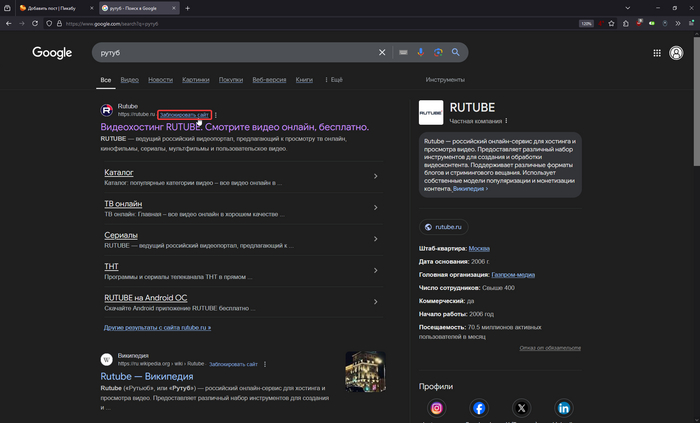Open Rutube X profile
The width and height of the screenshot is (700, 423).
pyautogui.click(x=521, y=408)
